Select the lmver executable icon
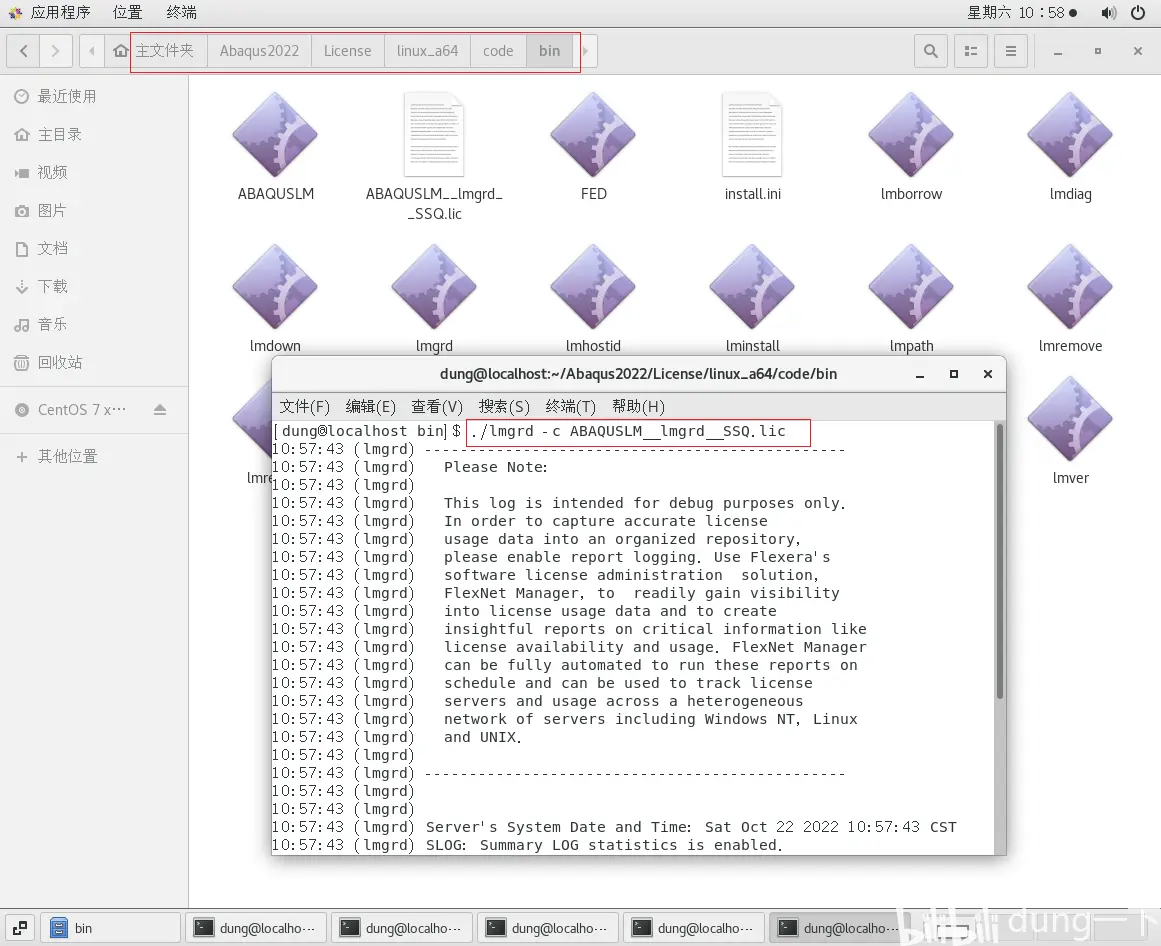This screenshot has width=1161, height=946. pyautogui.click(x=1070, y=419)
